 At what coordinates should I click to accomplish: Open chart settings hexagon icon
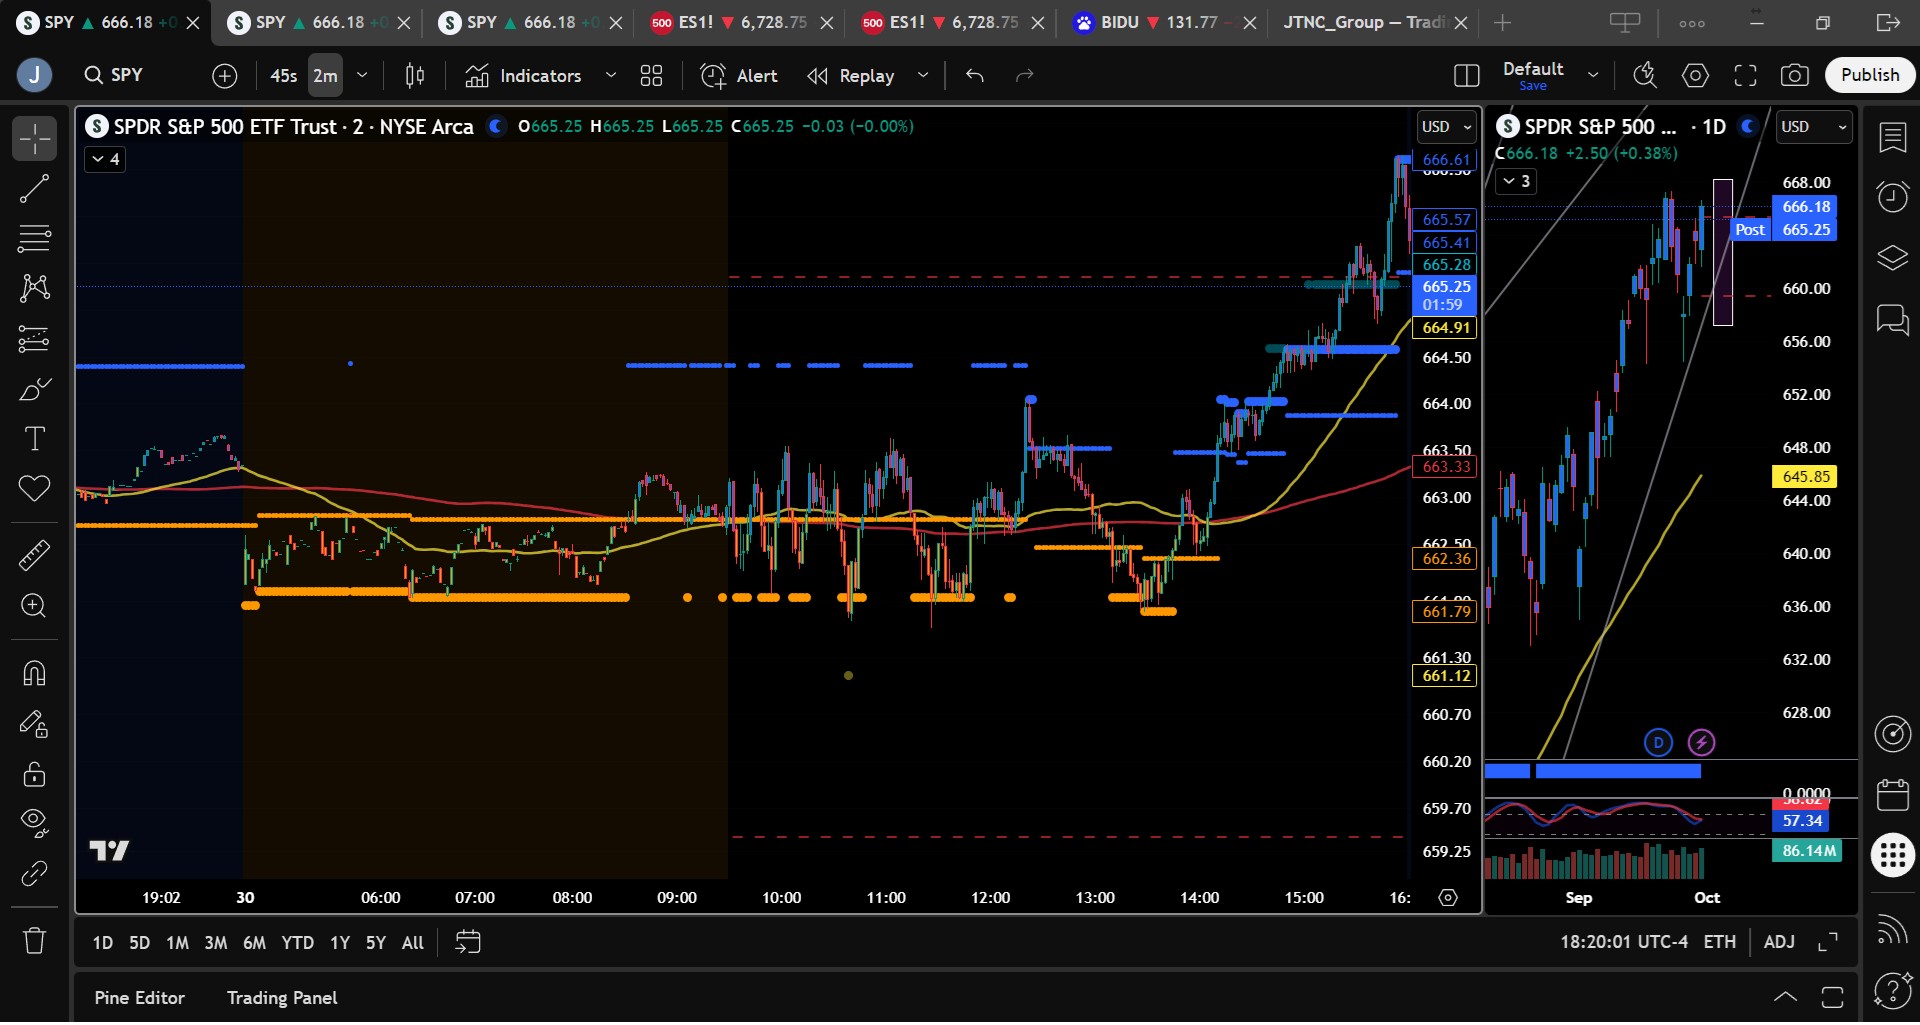click(x=1695, y=75)
